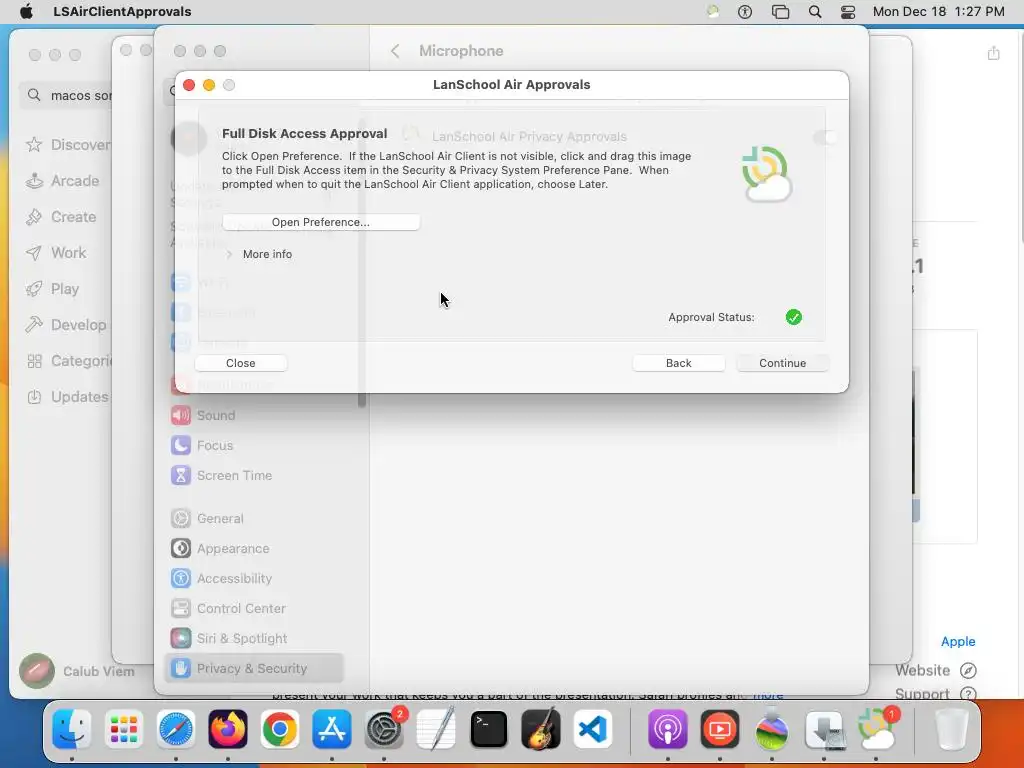Open Finder from the Dock
This screenshot has width=1024, height=768.
pyautogui.click(x=71, y=729)
